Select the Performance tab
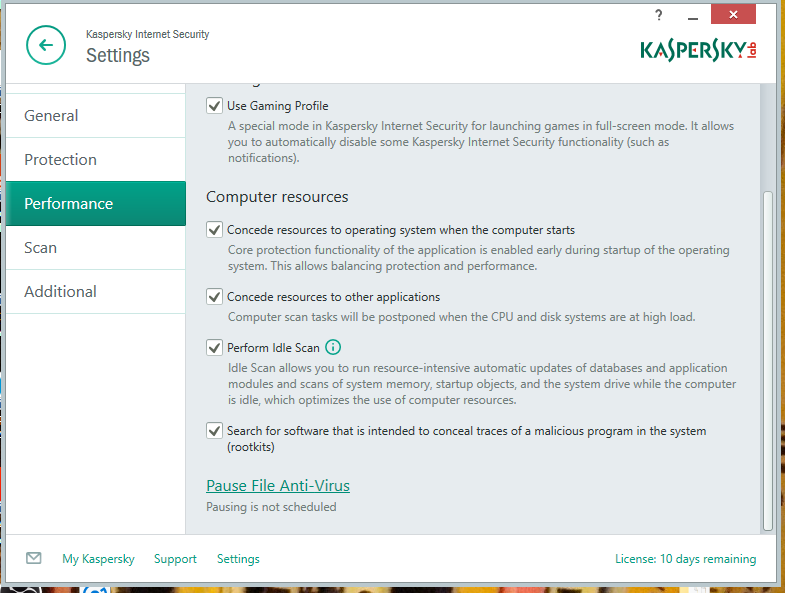The height and width of the screenshot is (593, 785). point(96,203)
